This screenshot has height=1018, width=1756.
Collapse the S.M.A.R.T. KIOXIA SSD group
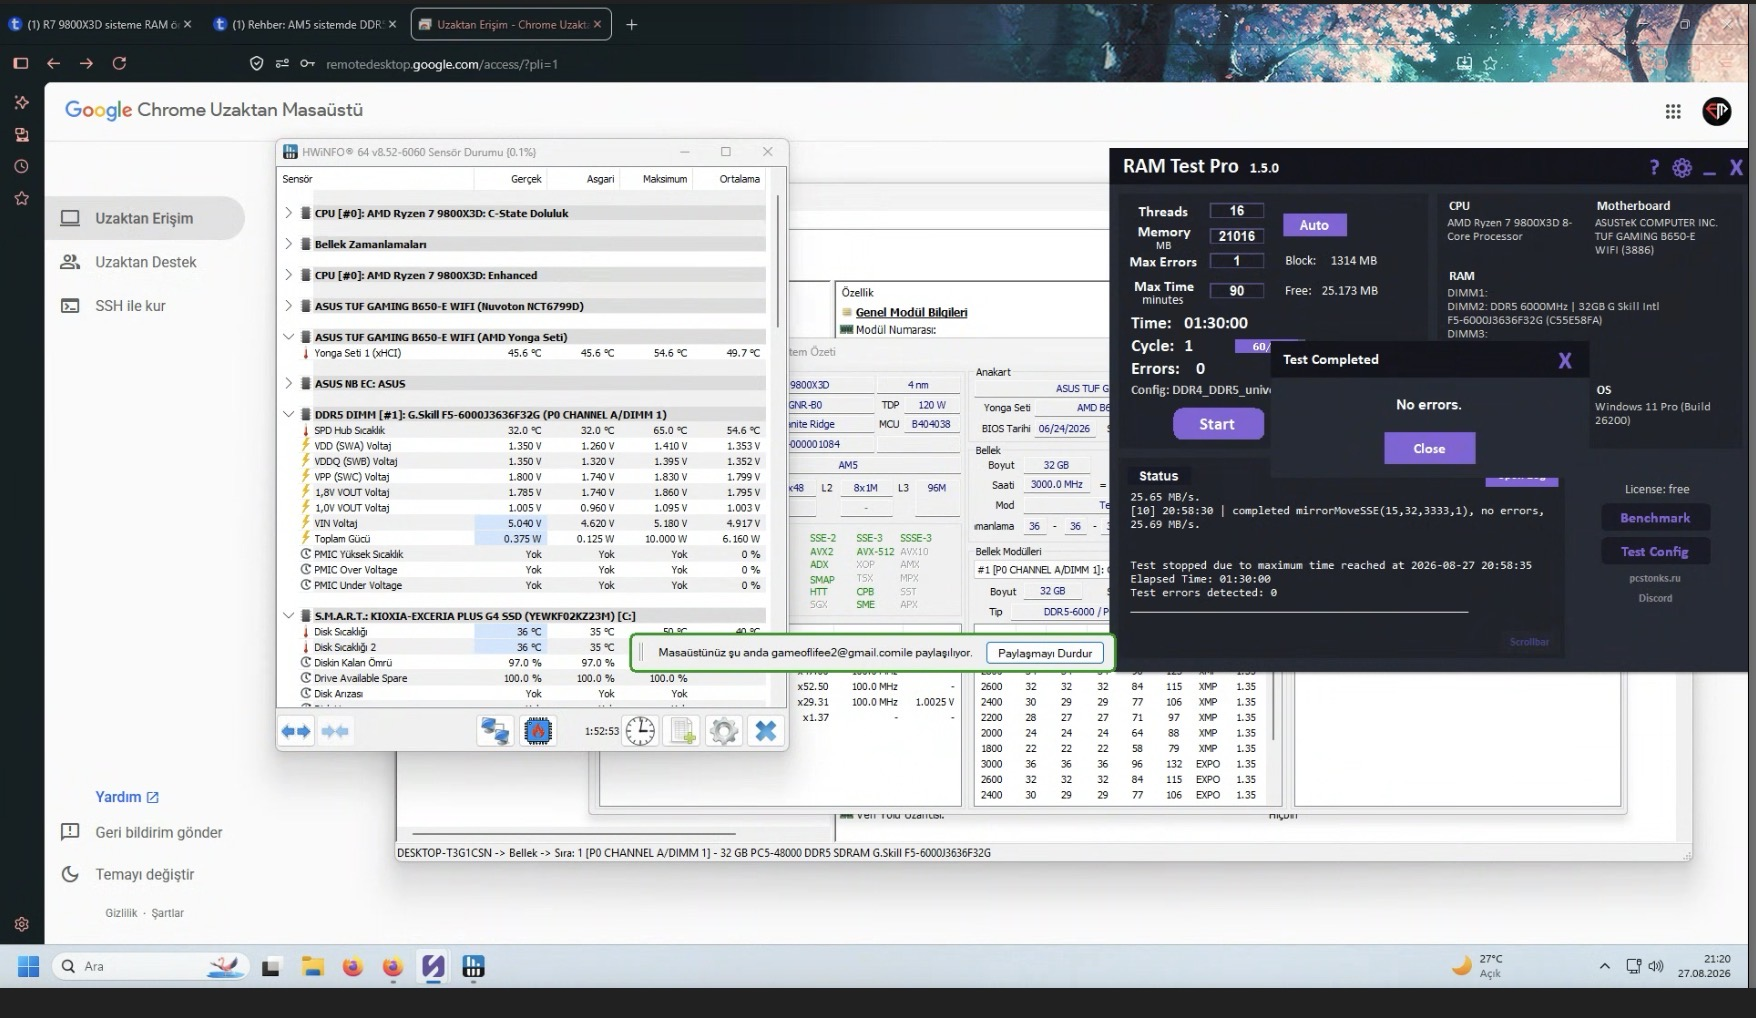288,616
